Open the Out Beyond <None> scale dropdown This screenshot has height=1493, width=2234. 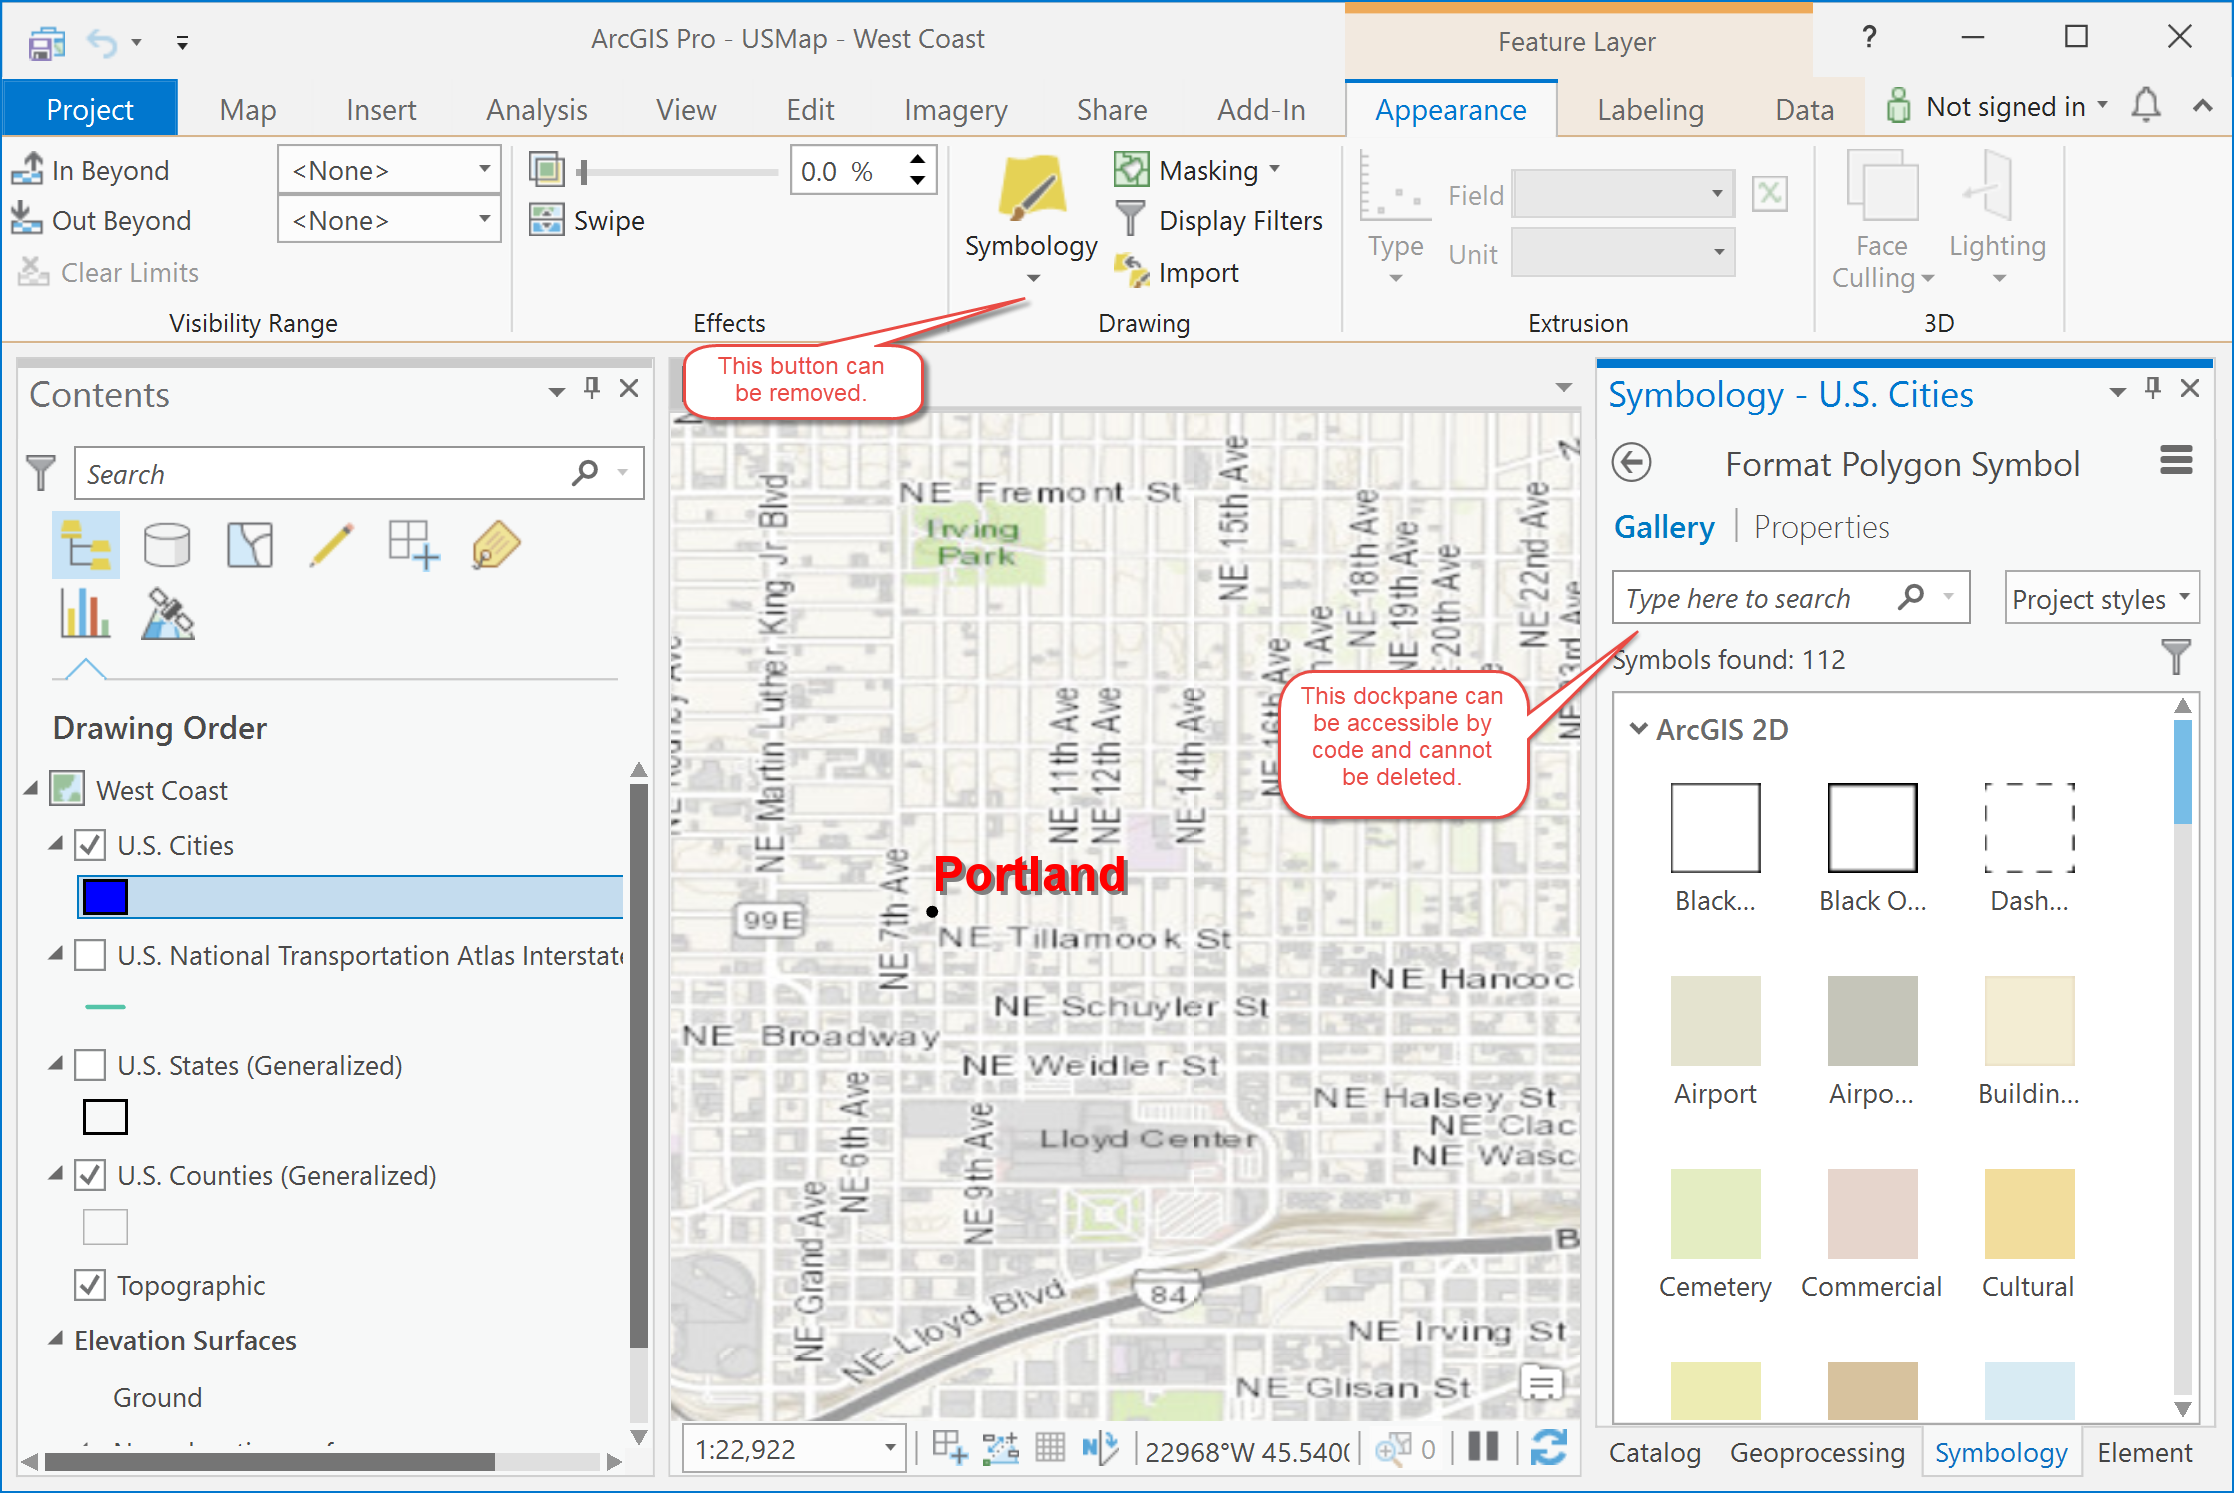point(389,220)
